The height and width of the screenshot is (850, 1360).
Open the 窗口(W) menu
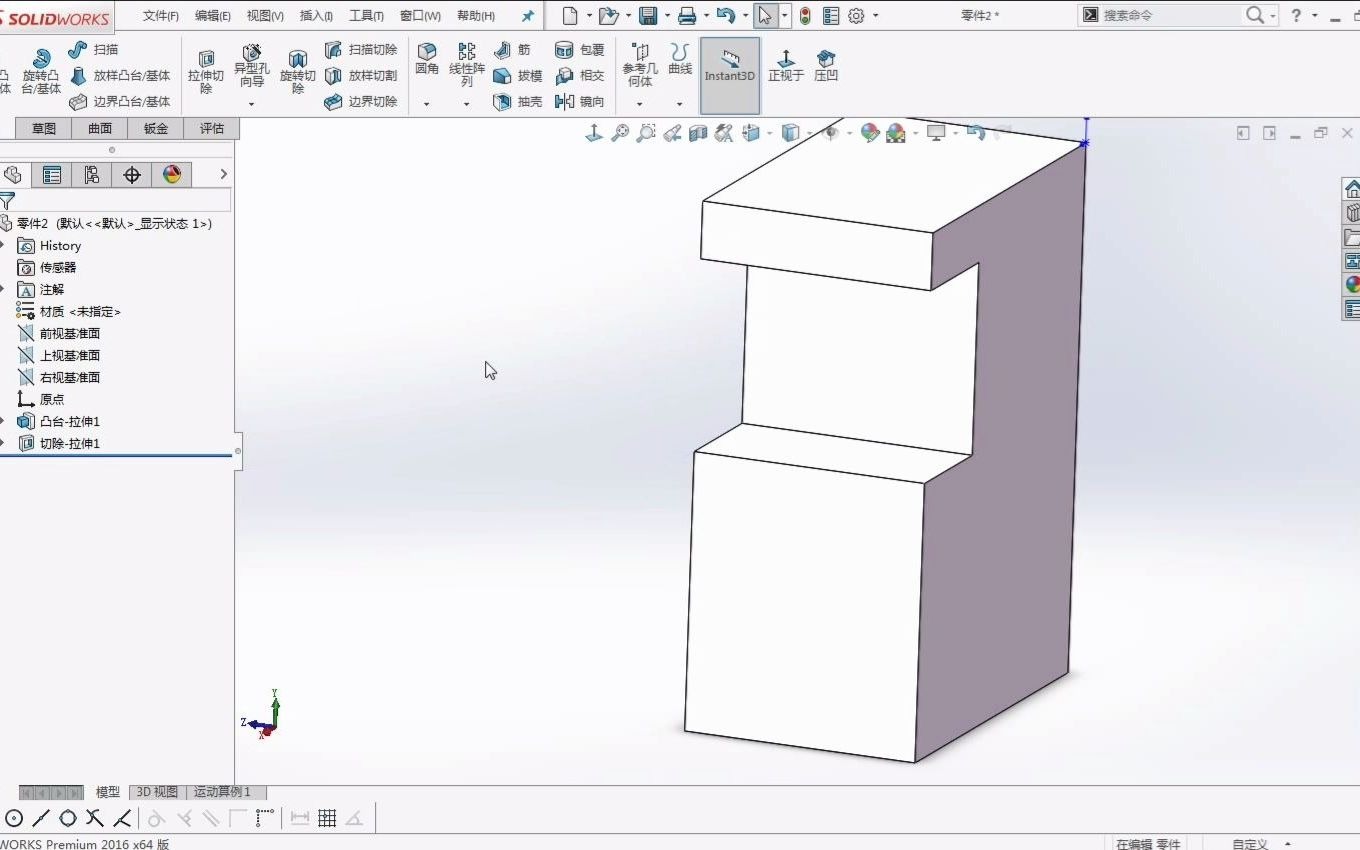coord(420,16)
